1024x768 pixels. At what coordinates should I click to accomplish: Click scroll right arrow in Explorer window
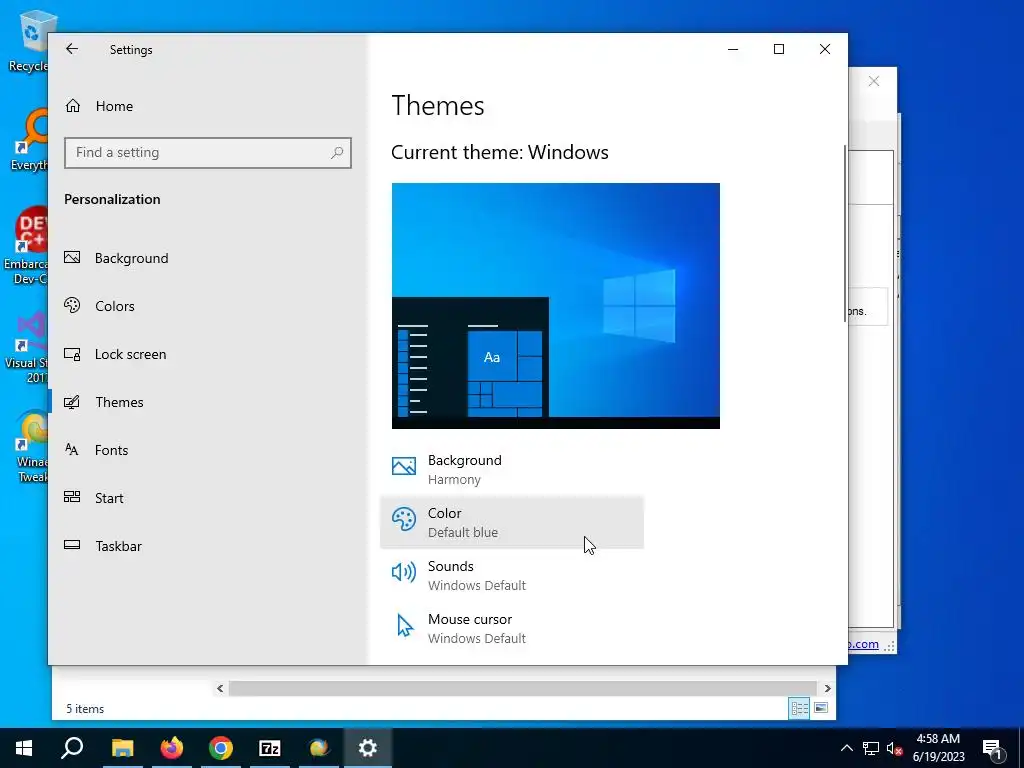click(827, 688)
